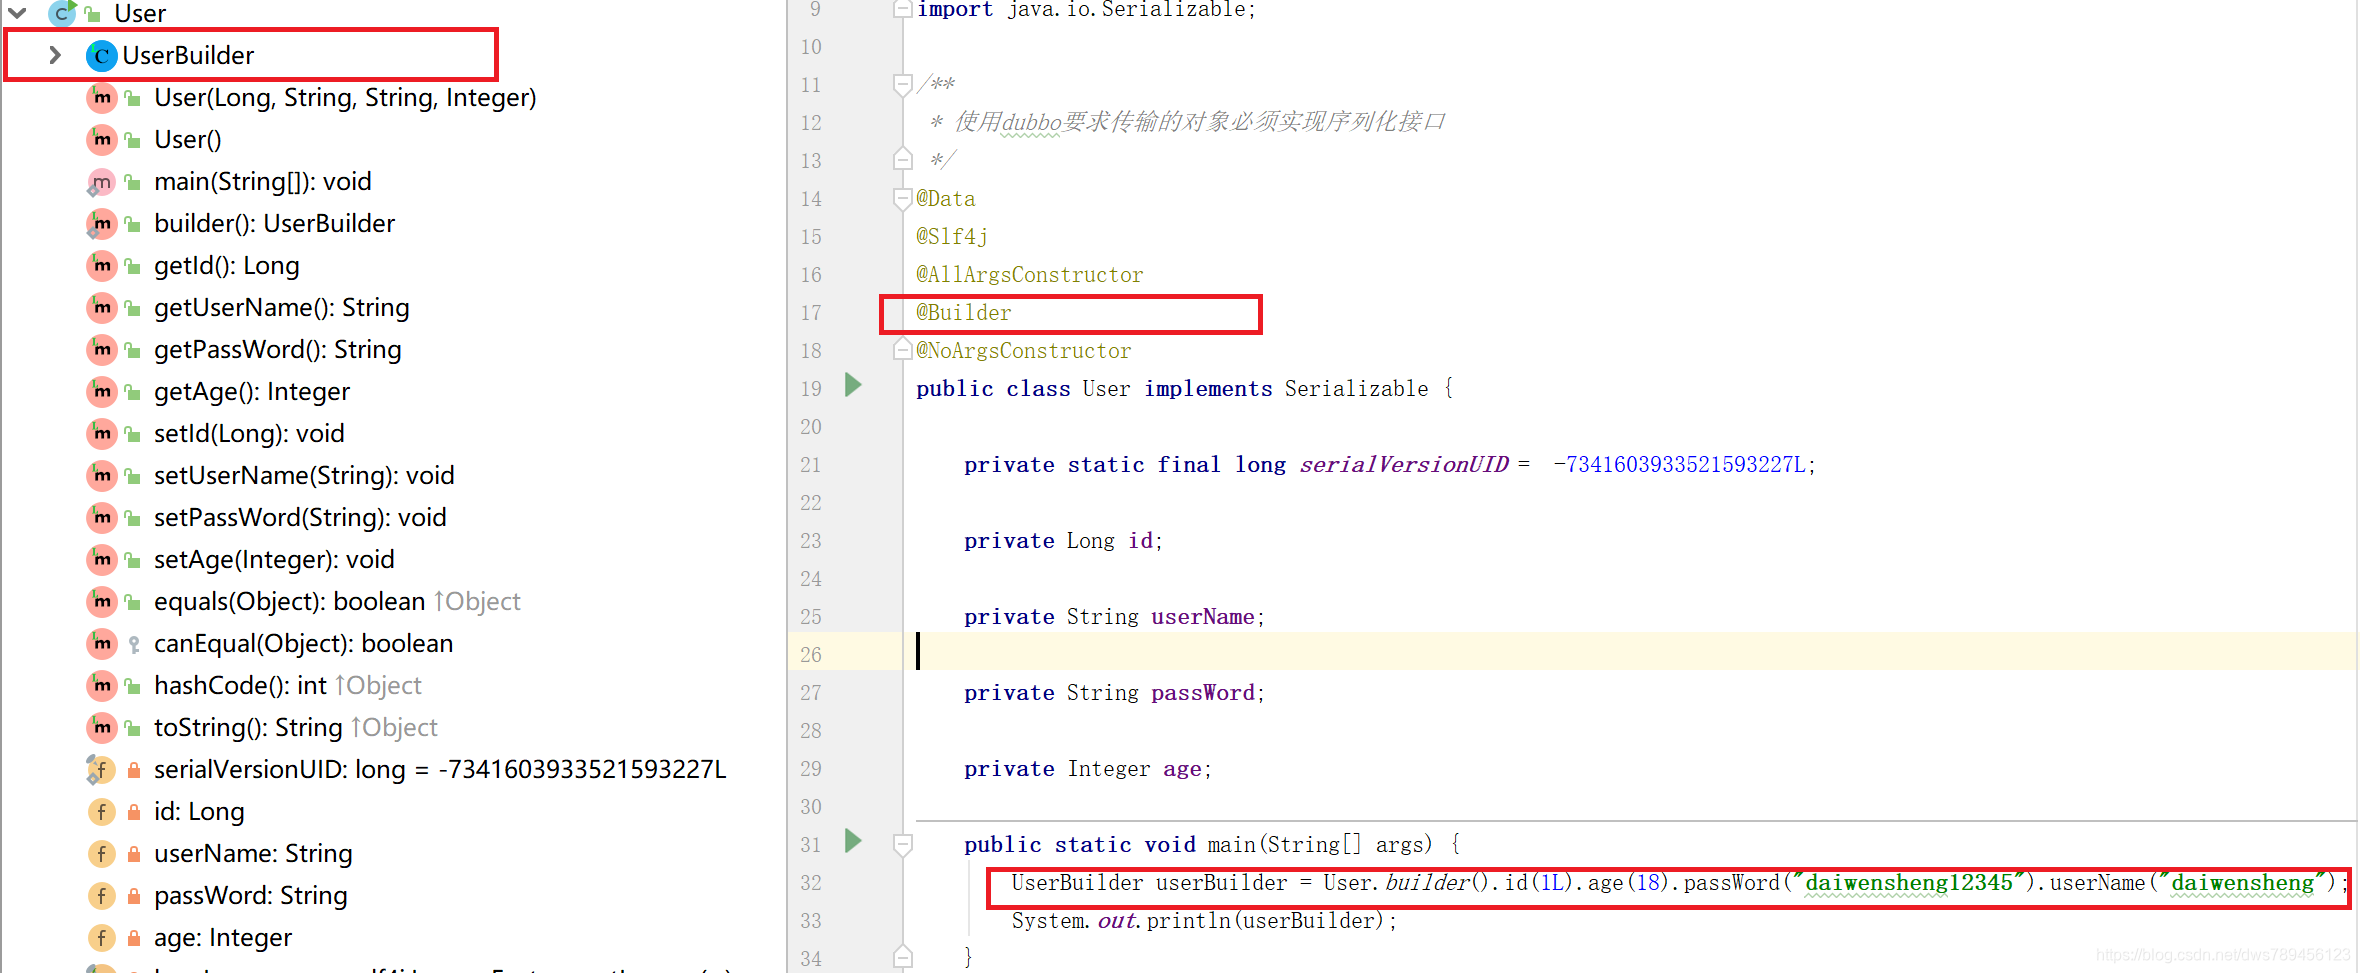Screen dimensions: 2360x973
Task: Select getUserName(): String method
Action: pyautogui.click(x=282, y=308)
